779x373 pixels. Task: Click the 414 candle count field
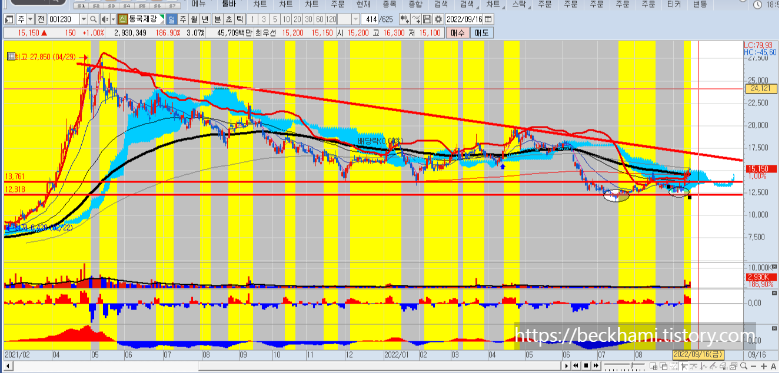point(370,19)
